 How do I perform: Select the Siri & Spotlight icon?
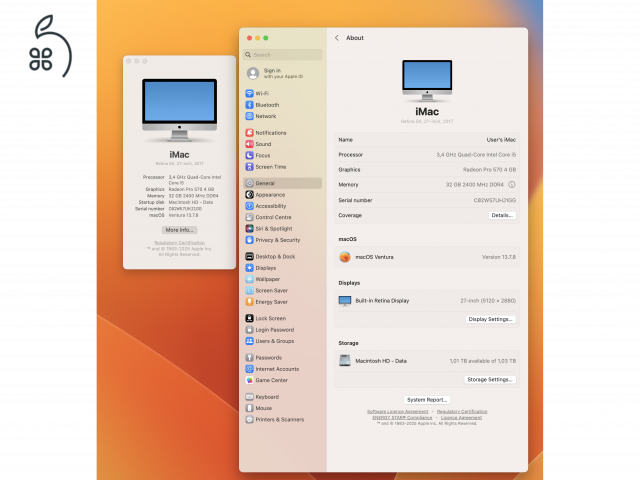pyautogui.click(x=249, y=229)
